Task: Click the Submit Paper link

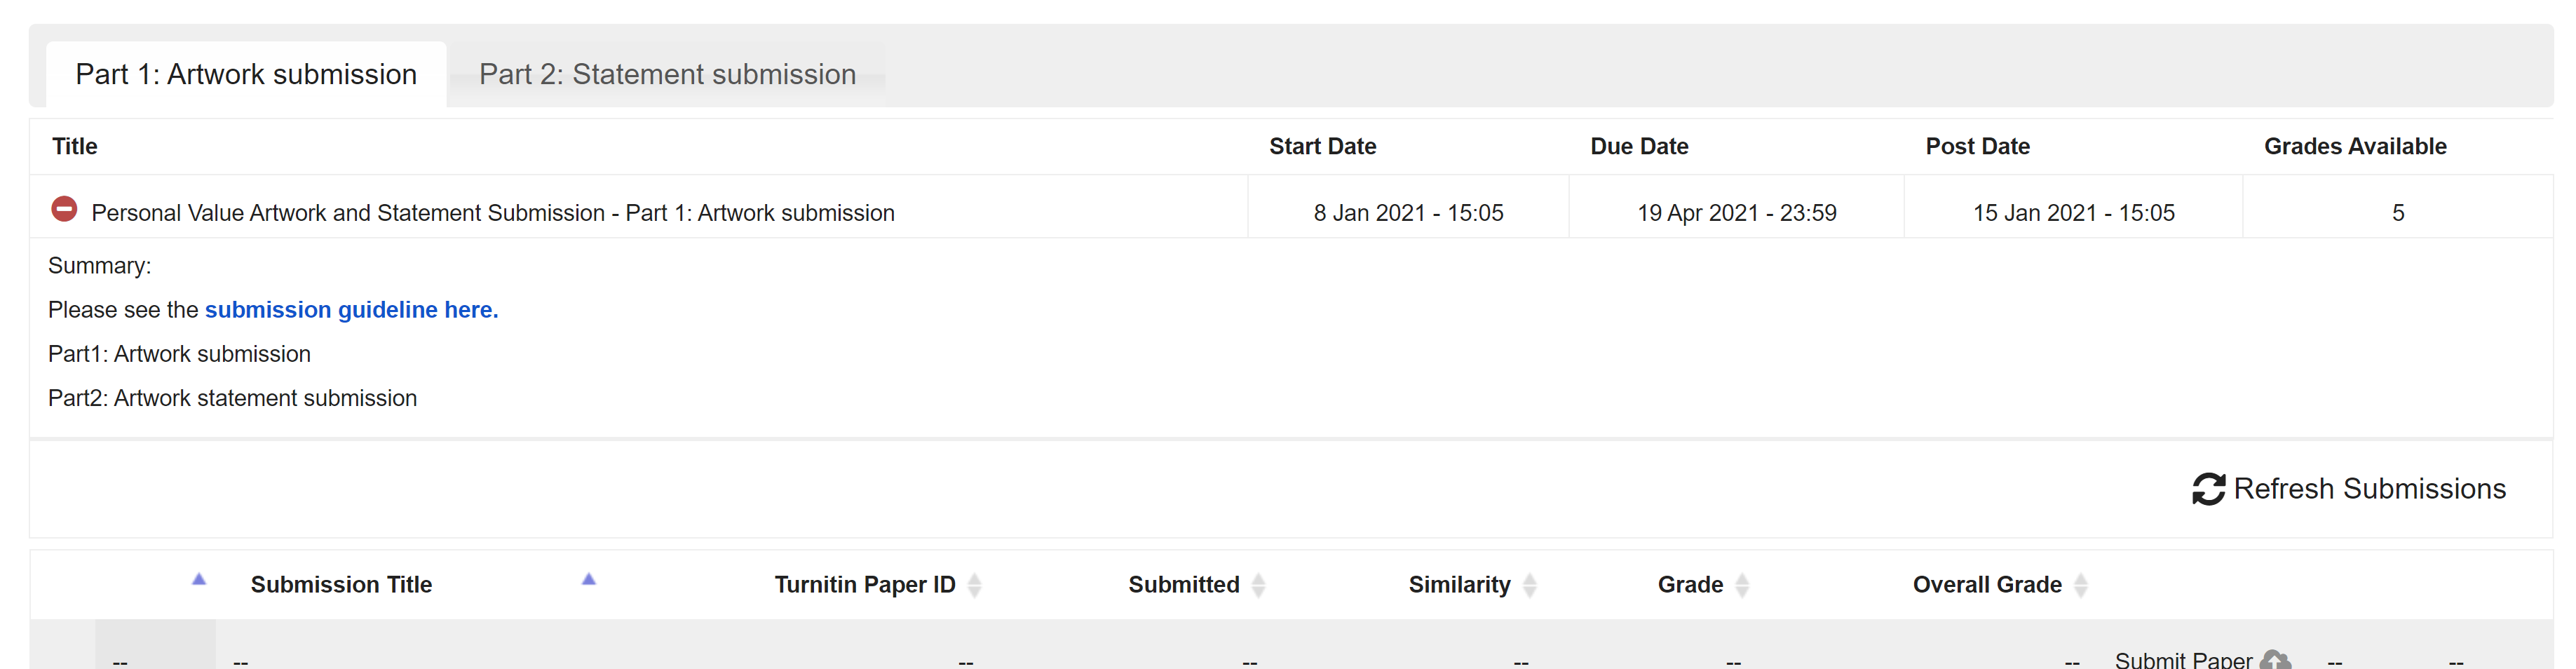Action: (x=2183, y=660)
